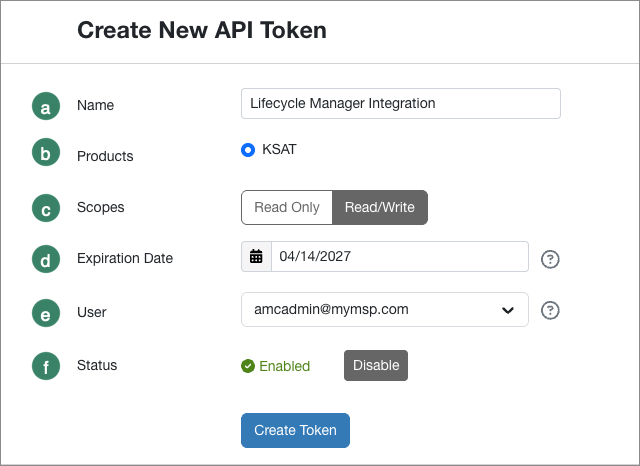Click the green 'f' step marker

click(45, 366)
